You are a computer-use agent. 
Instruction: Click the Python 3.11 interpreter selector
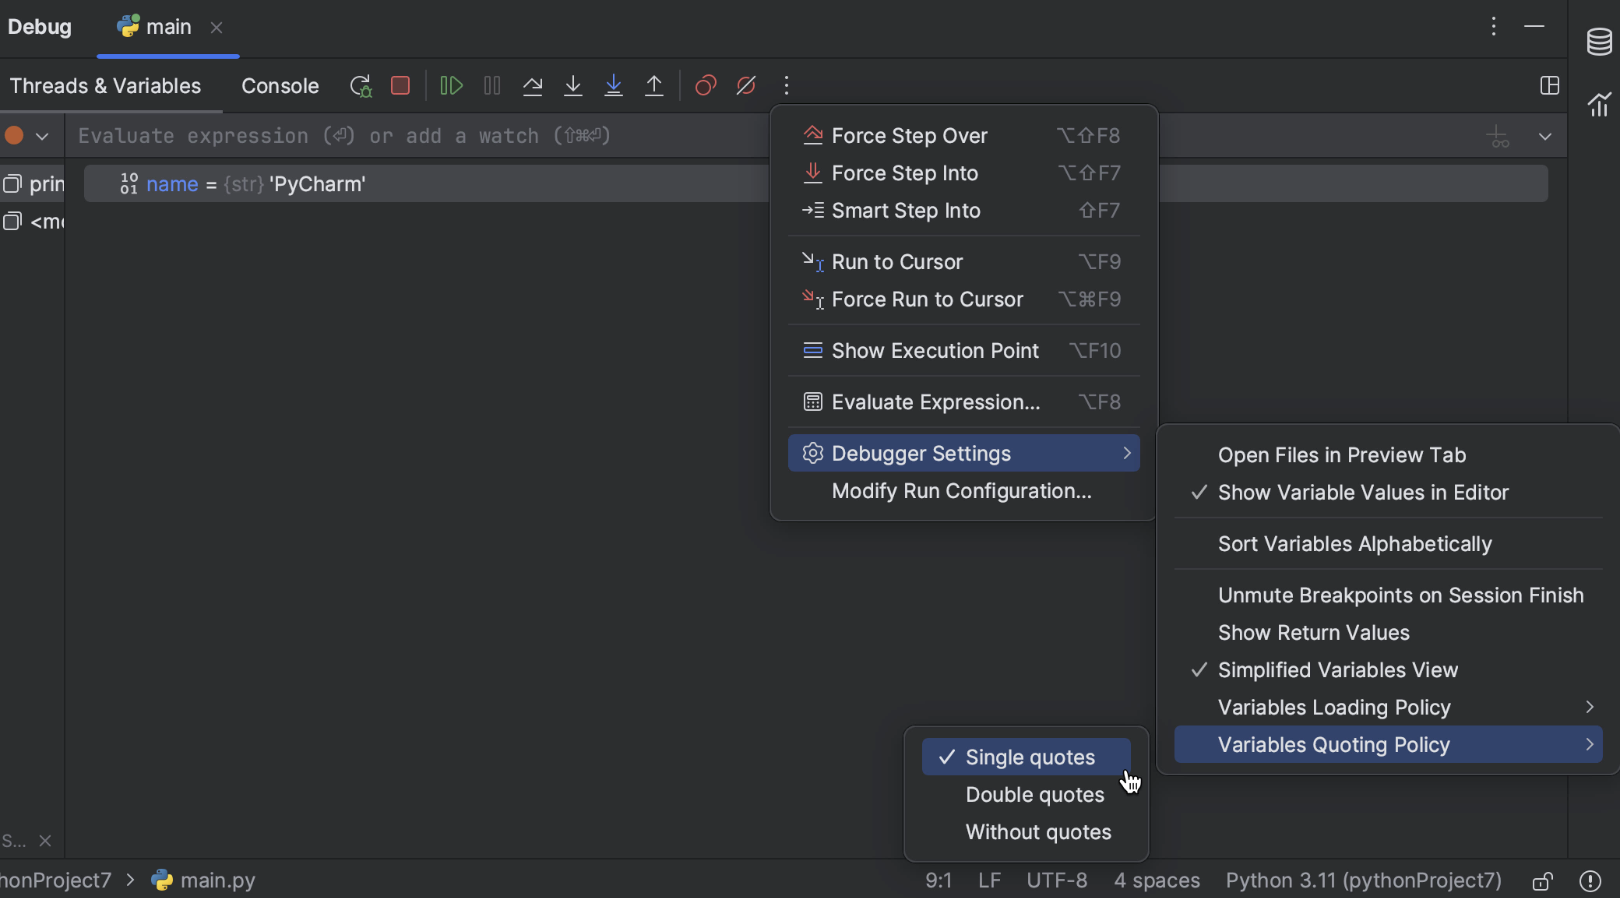pyautogui.click(x=1363, y=881)
